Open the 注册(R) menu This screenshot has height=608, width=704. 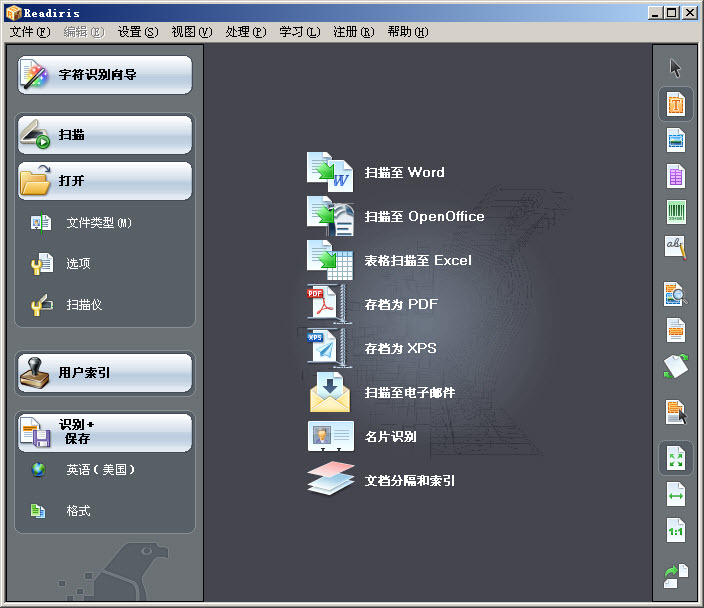353,32
